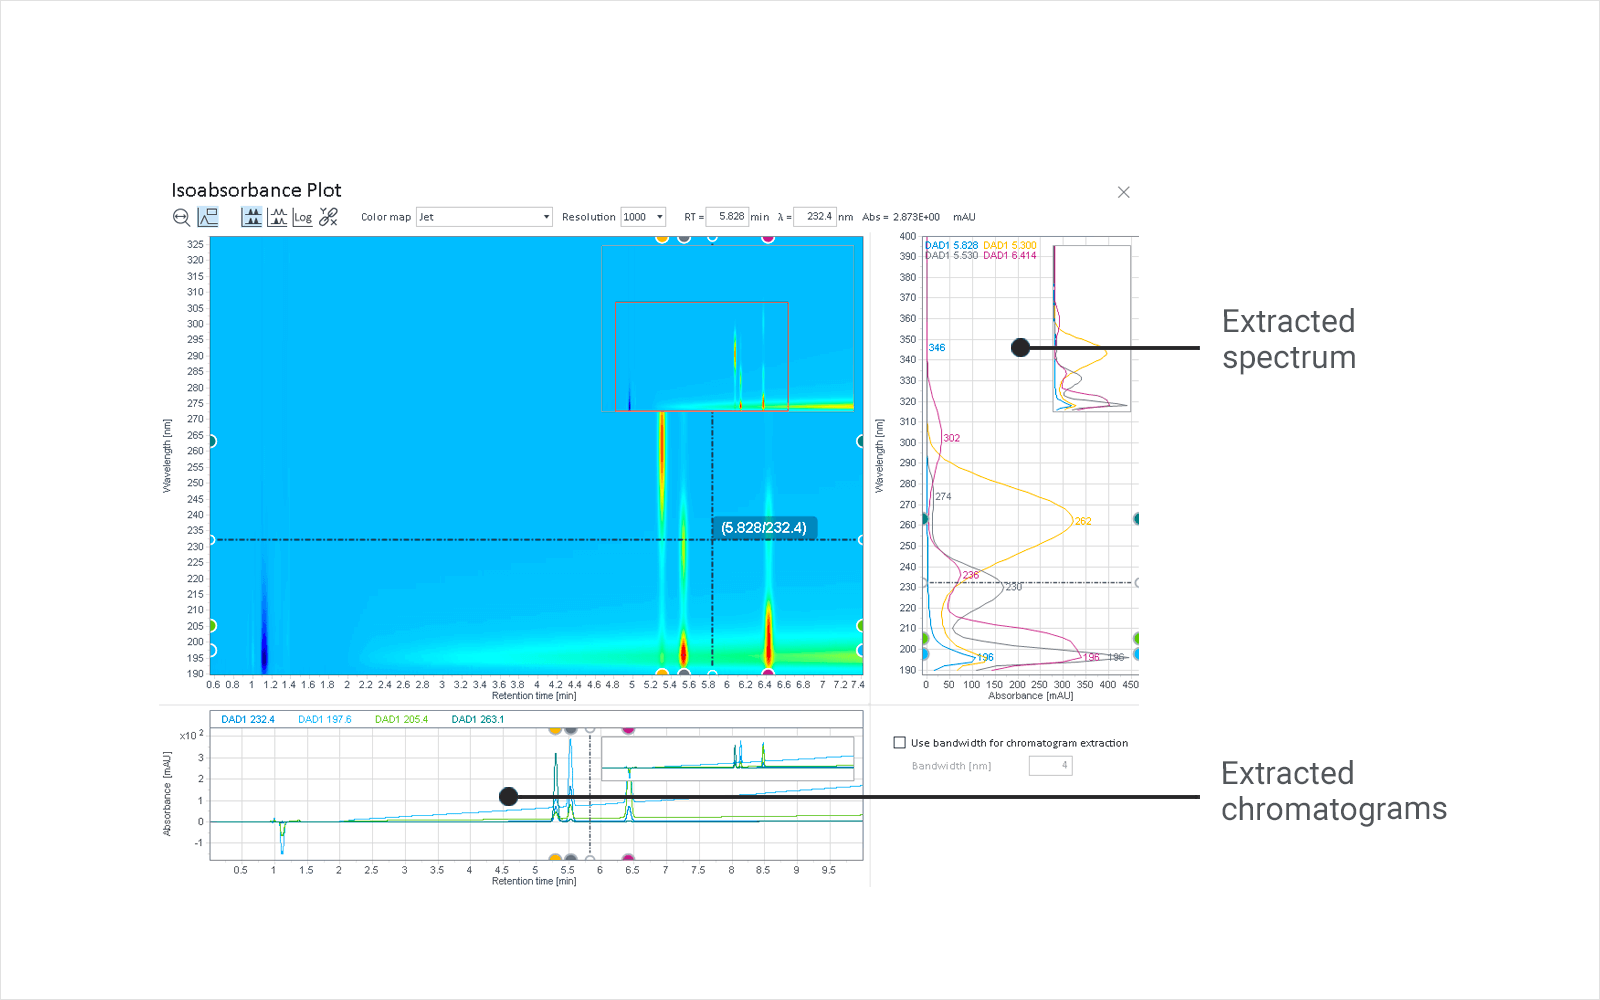Click the zoom out magnifier icon

click(x=181, y=217)
